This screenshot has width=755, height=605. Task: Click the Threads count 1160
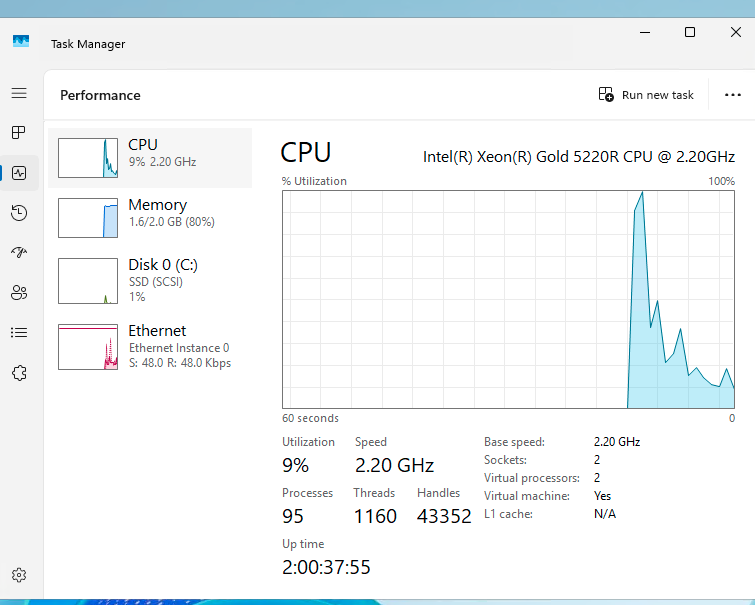tap(375, 516)
